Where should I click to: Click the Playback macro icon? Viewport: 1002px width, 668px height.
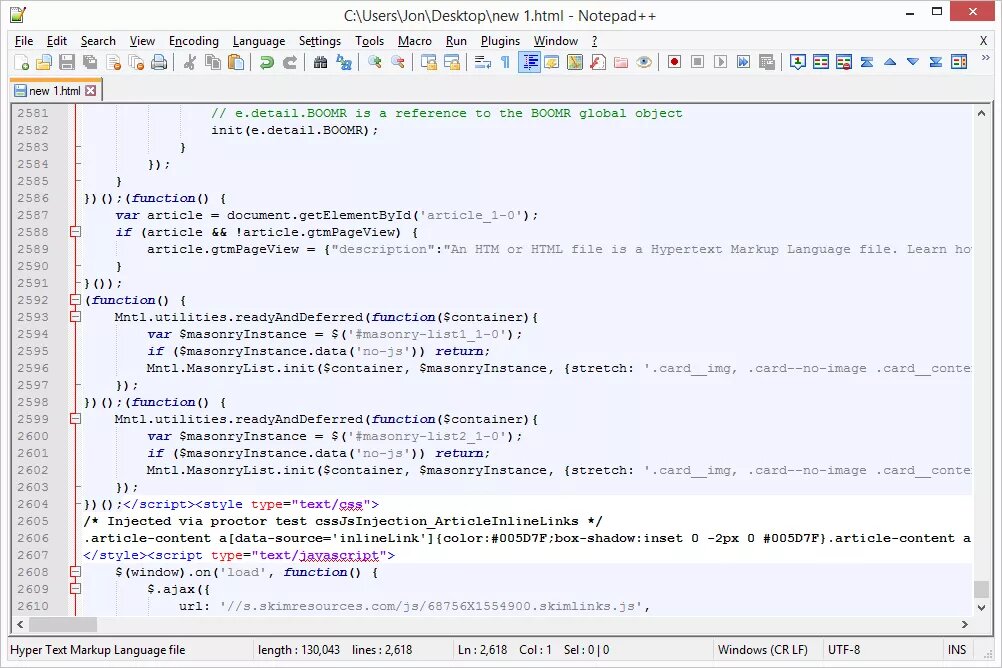(x=720, y=62)
